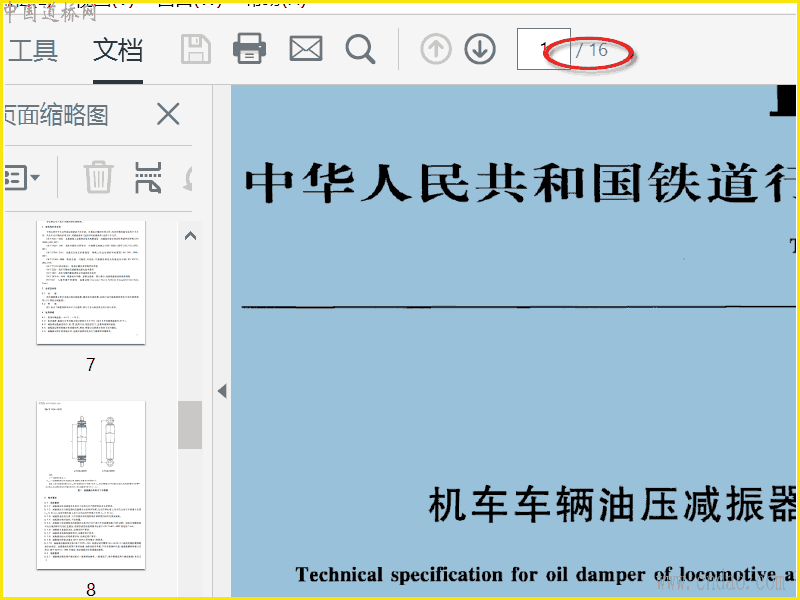Delete selected page with trash icon
The width and height of the screenshot is (800, 600).
[x=98, y=178]
